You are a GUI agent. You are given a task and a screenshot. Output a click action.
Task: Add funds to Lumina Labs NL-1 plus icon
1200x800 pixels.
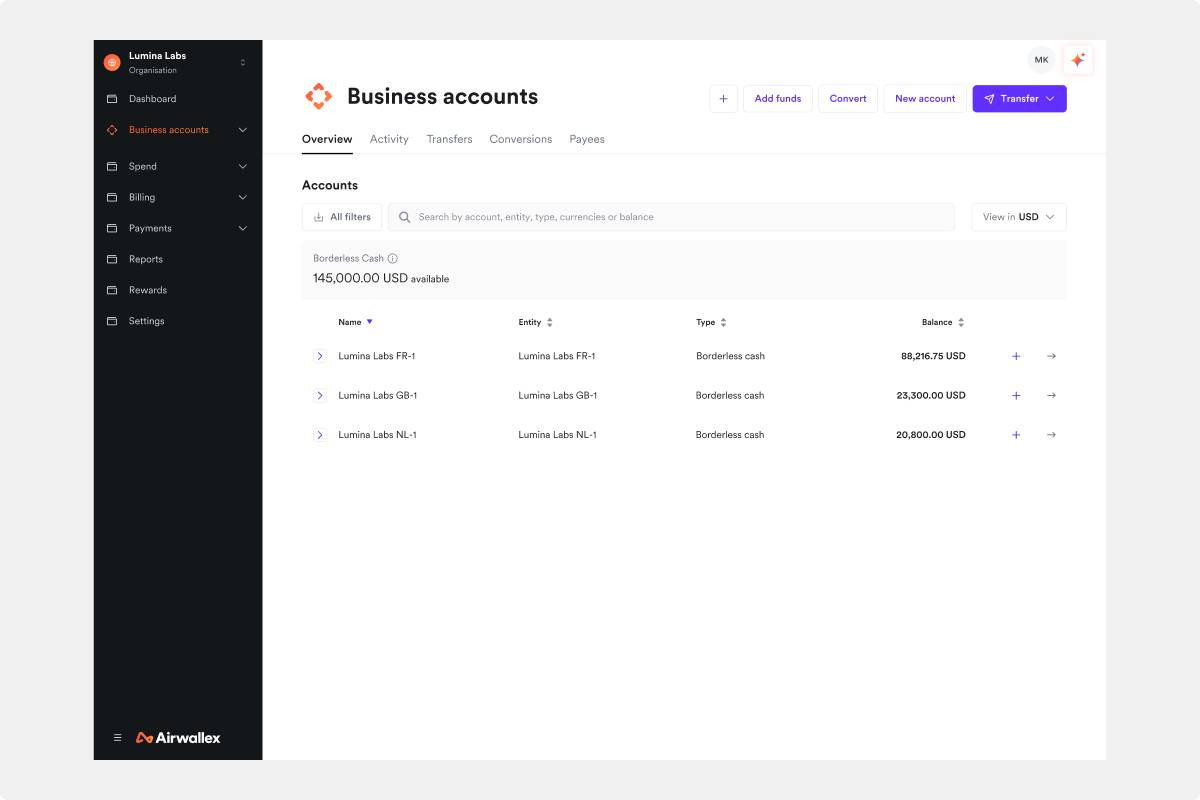pyautogui.click(x=1016, y=435)
